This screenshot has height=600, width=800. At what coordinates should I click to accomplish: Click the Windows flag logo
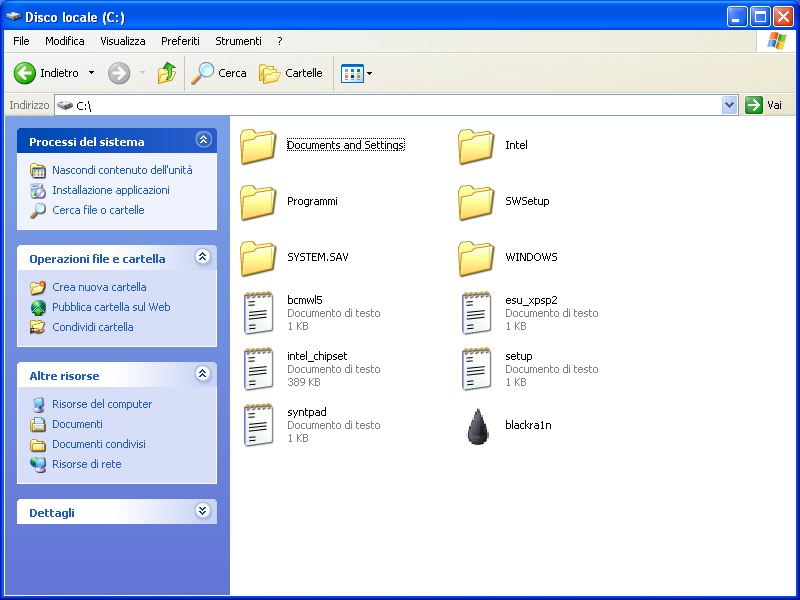tap(776, 41)
